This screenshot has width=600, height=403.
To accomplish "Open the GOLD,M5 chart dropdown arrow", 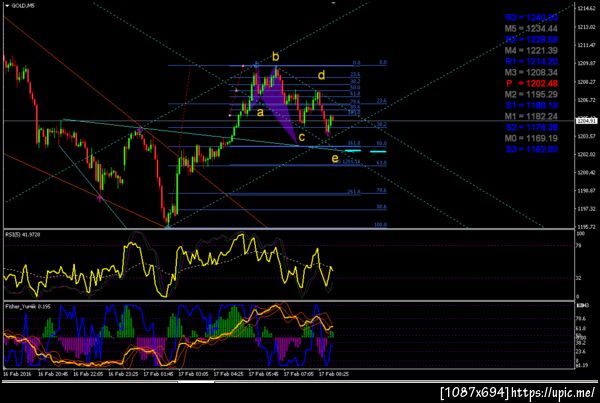I will pos(7,6).
